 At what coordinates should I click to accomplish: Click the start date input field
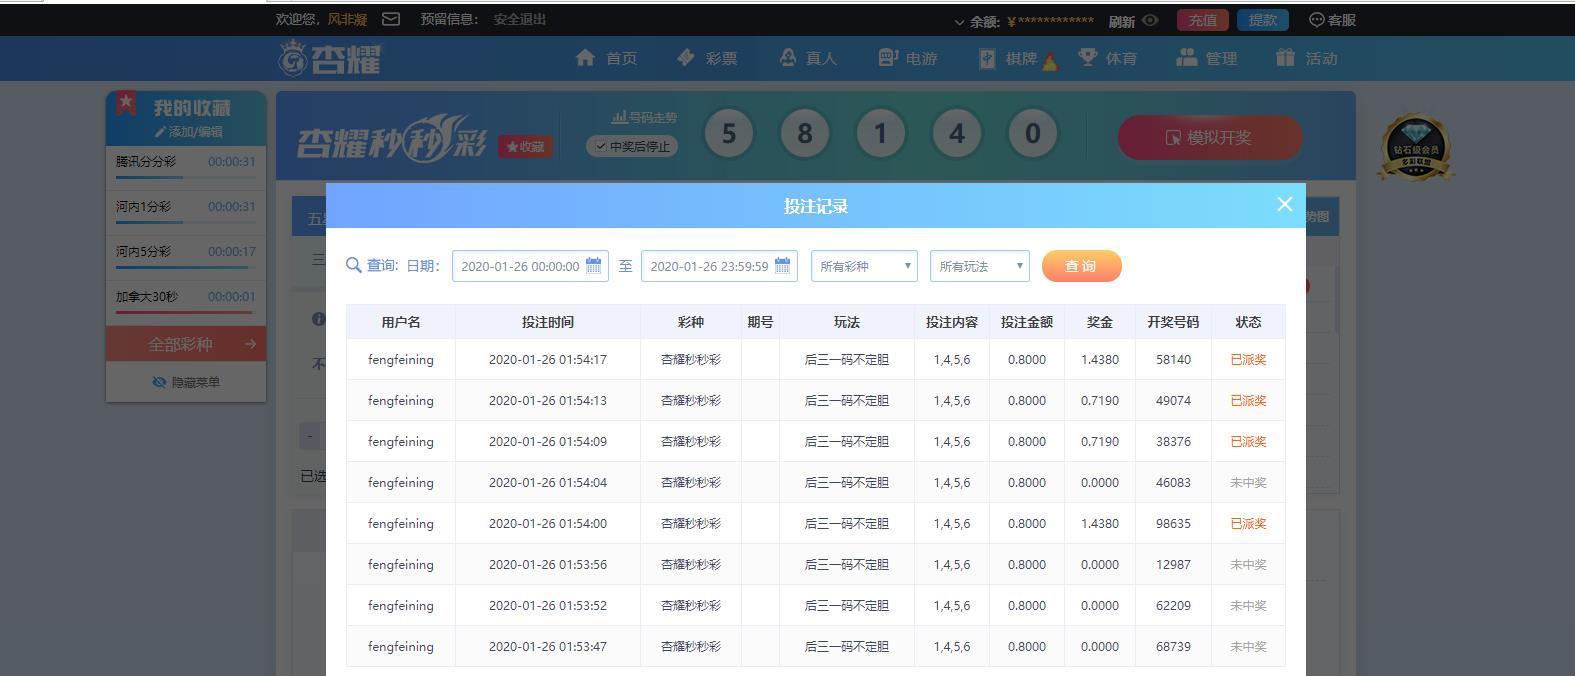tap(520, 266)
